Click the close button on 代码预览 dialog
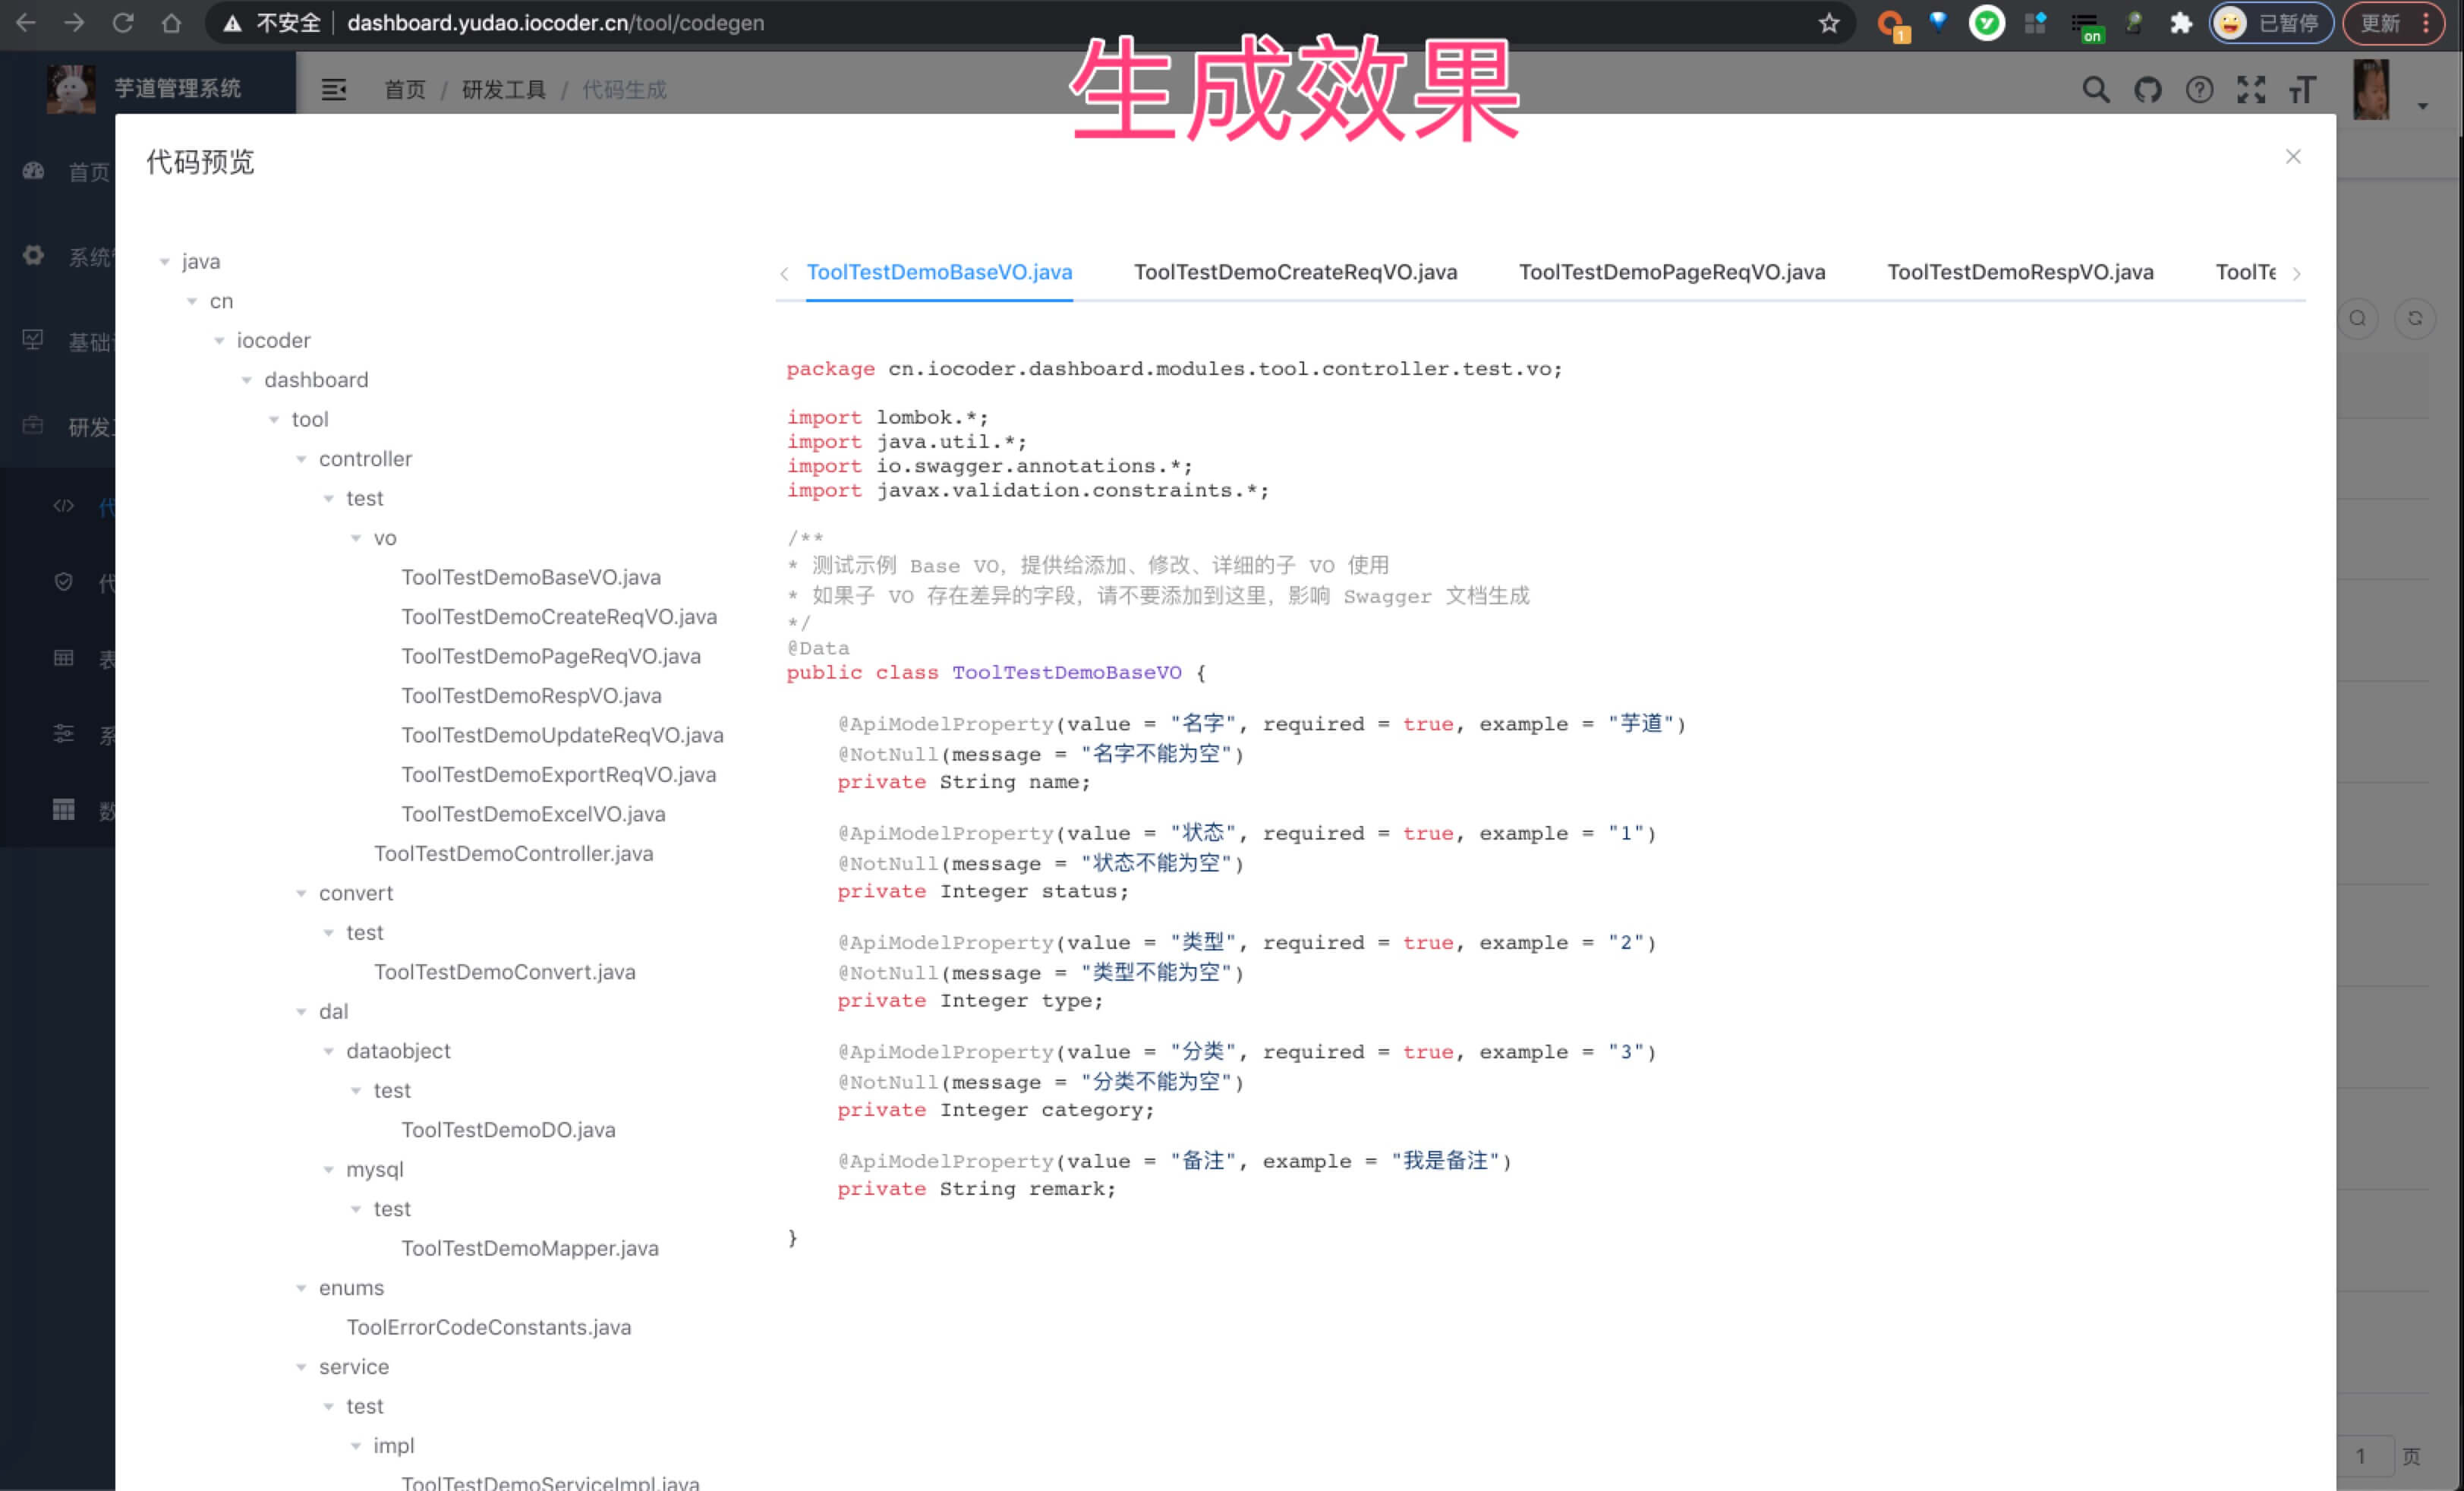This screenshot has width=2464, height=1491. [x=2293, y=156]
